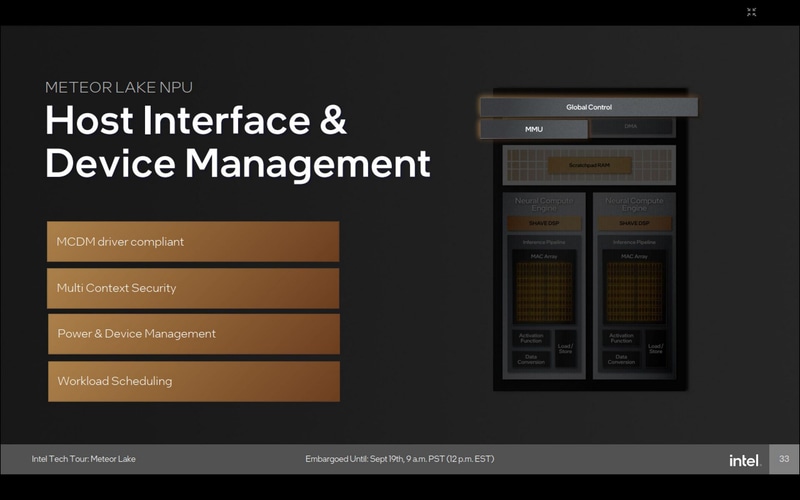Click the Global Control block
This screenshot has width=800, height=500.
(x=589, y=107)
